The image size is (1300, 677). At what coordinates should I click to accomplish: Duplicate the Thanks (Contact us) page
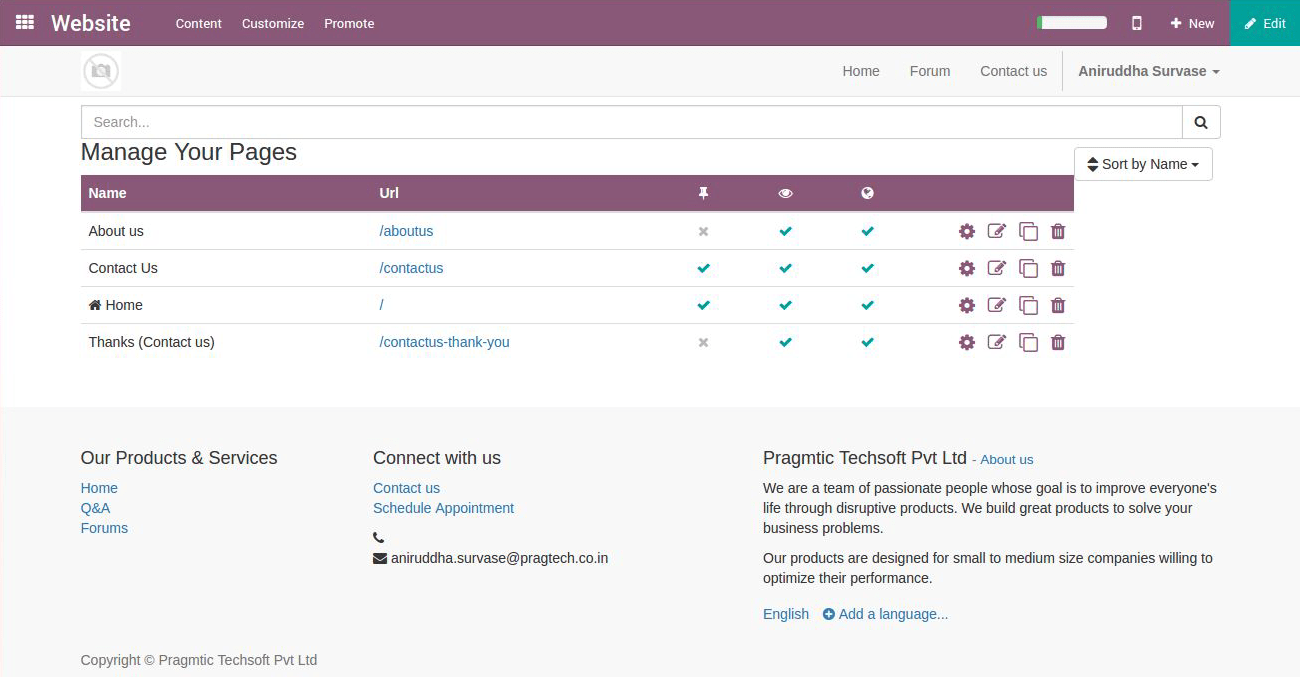pyautogui.click(x=1028, y=342)
